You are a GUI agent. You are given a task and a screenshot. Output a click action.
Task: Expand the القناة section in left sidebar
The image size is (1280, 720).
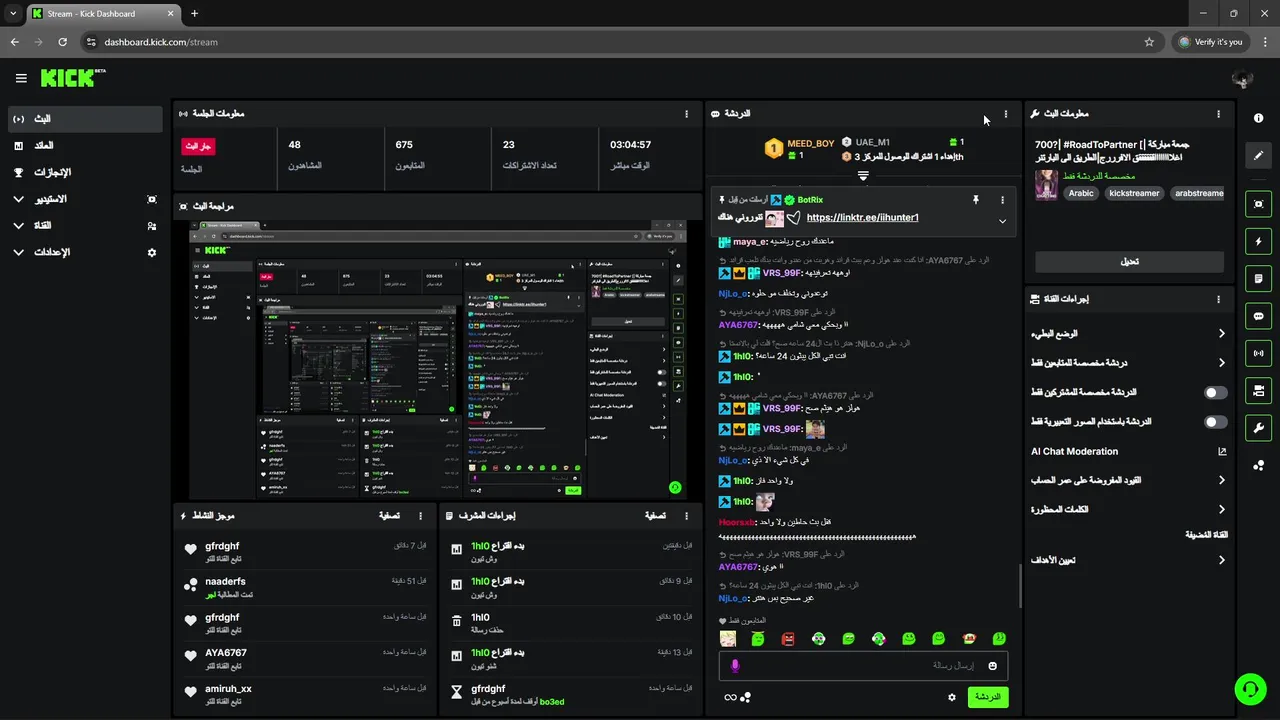[19, 226]
